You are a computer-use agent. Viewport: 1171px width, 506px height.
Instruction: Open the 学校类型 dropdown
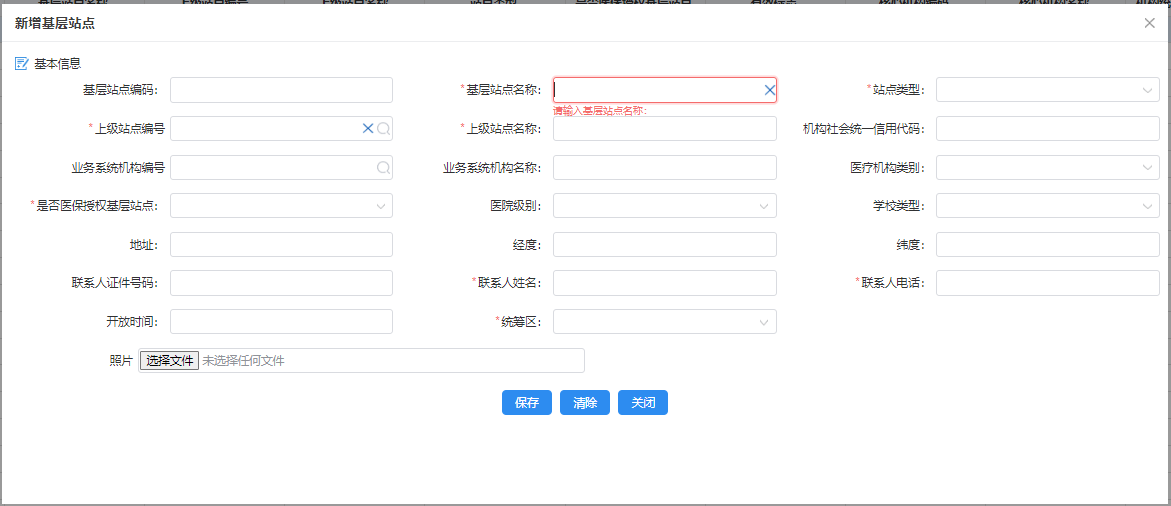(x=1047, y=206)
